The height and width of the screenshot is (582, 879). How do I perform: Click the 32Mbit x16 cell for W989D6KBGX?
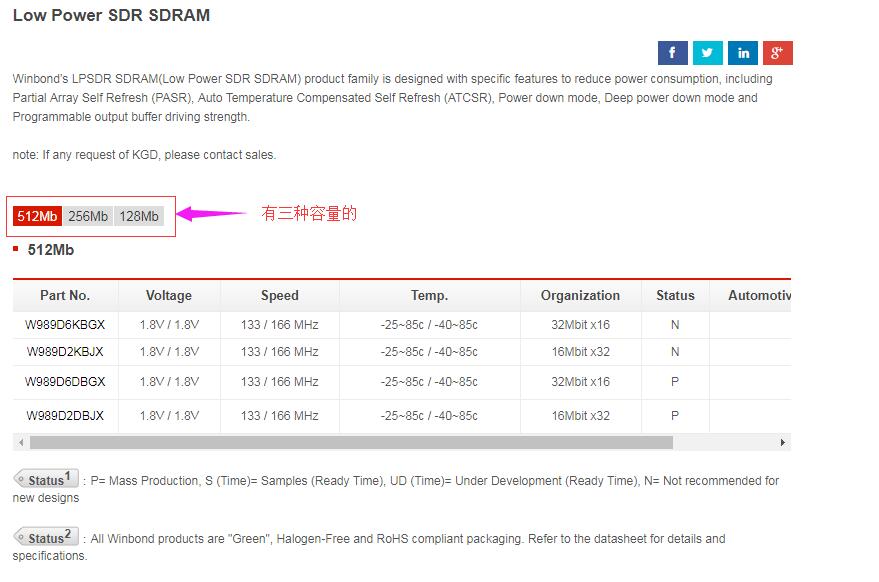coord(580,325)
